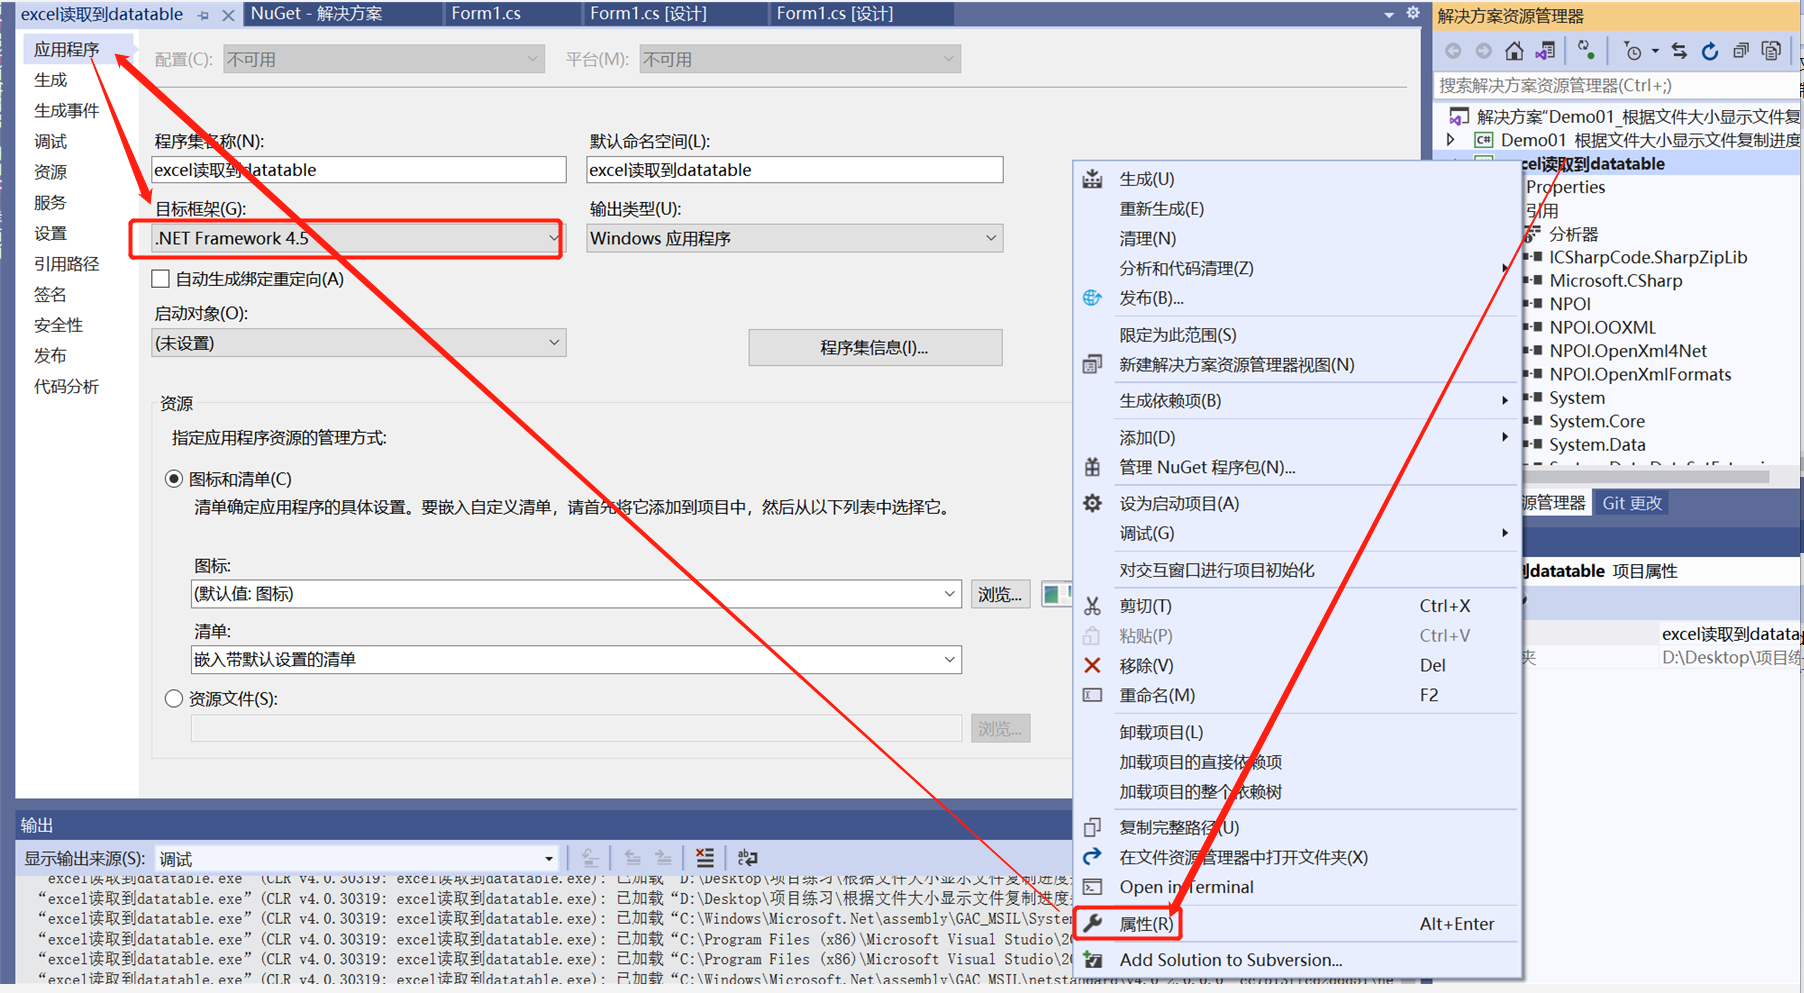Open the 清单 embedded manifest dropdown
The image size is (1804, 993).
click(576, 660)
